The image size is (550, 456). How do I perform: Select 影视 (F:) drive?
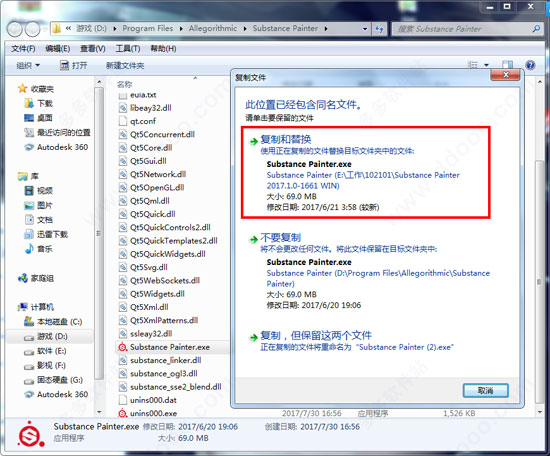pos(45,366)
